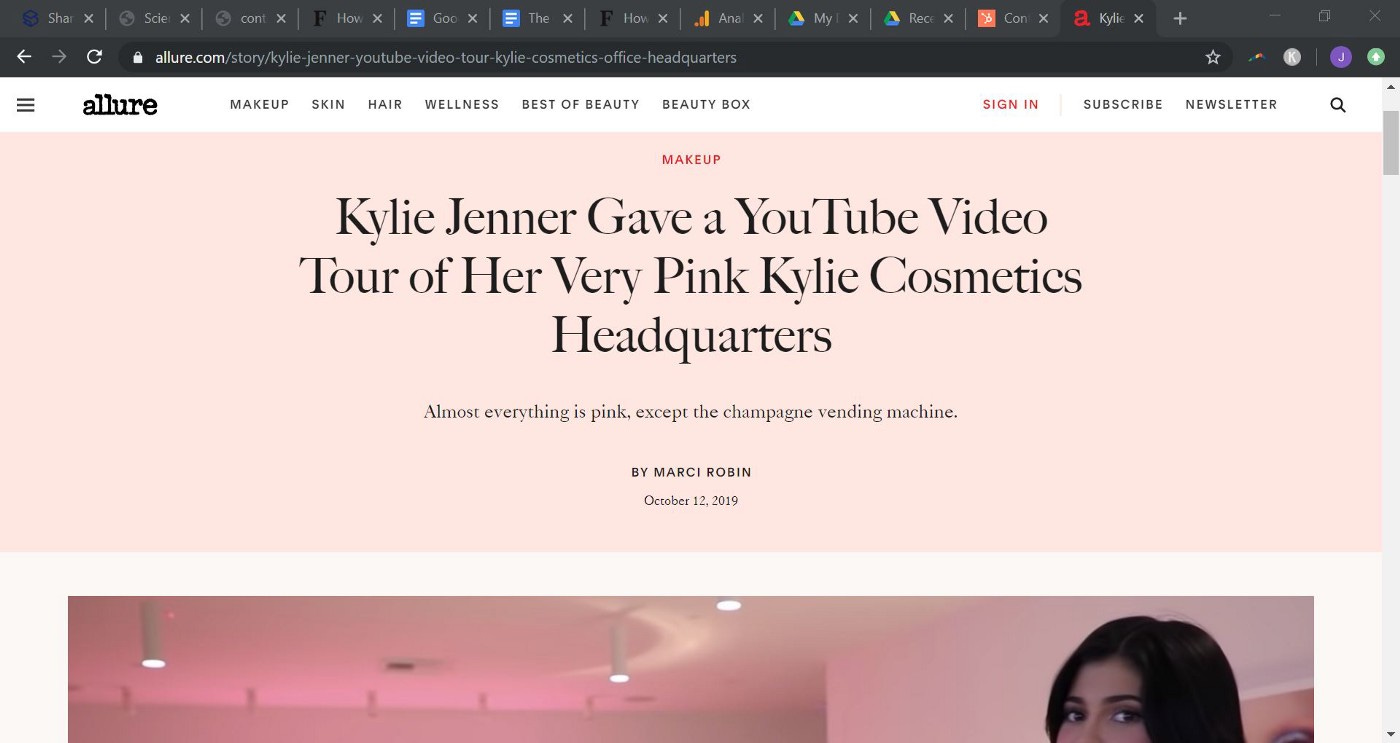Screen dimensions: 1400x743
Task: Click the gray K extension icon
Action: 1292,57
